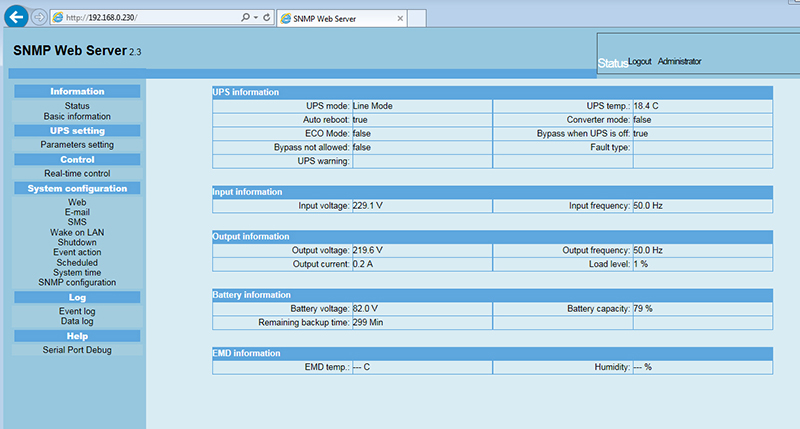Open Parameters setting under UPS setting
The image size is (800, 429).
77,145
